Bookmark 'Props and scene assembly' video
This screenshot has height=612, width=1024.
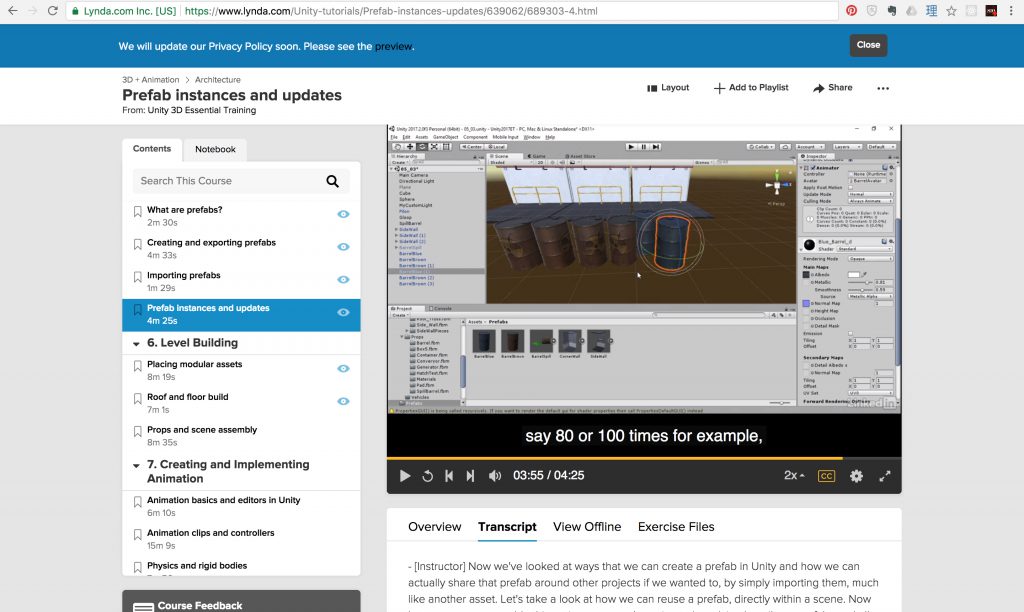click(137, 431)
